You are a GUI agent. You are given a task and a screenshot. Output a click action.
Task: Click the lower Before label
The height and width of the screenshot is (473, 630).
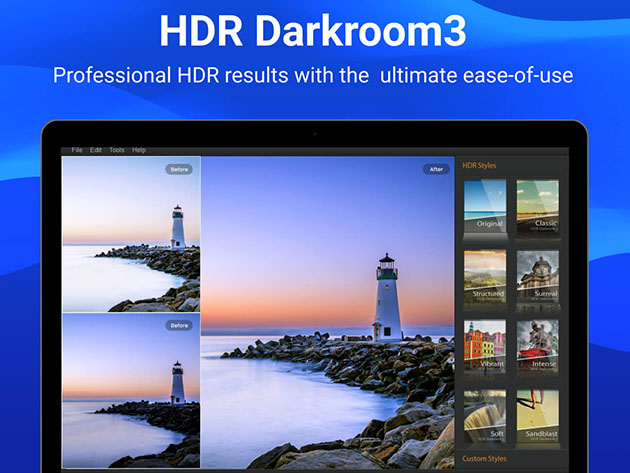179,325
